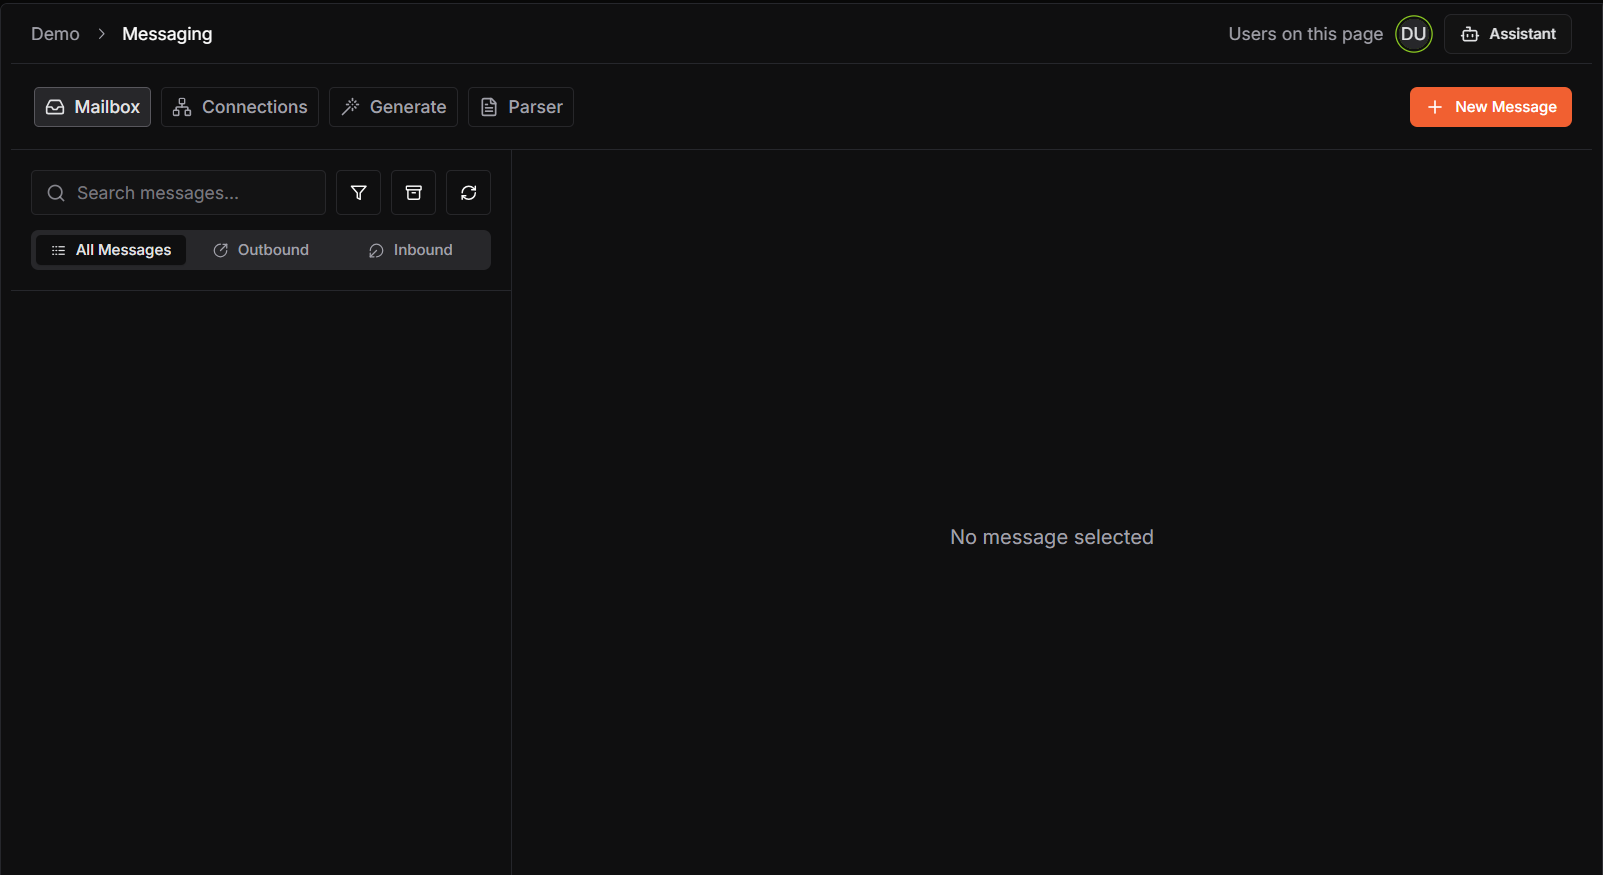Filter to Outbound messages
Viewport: 1603px width, 875px height.
coord(261,250)
